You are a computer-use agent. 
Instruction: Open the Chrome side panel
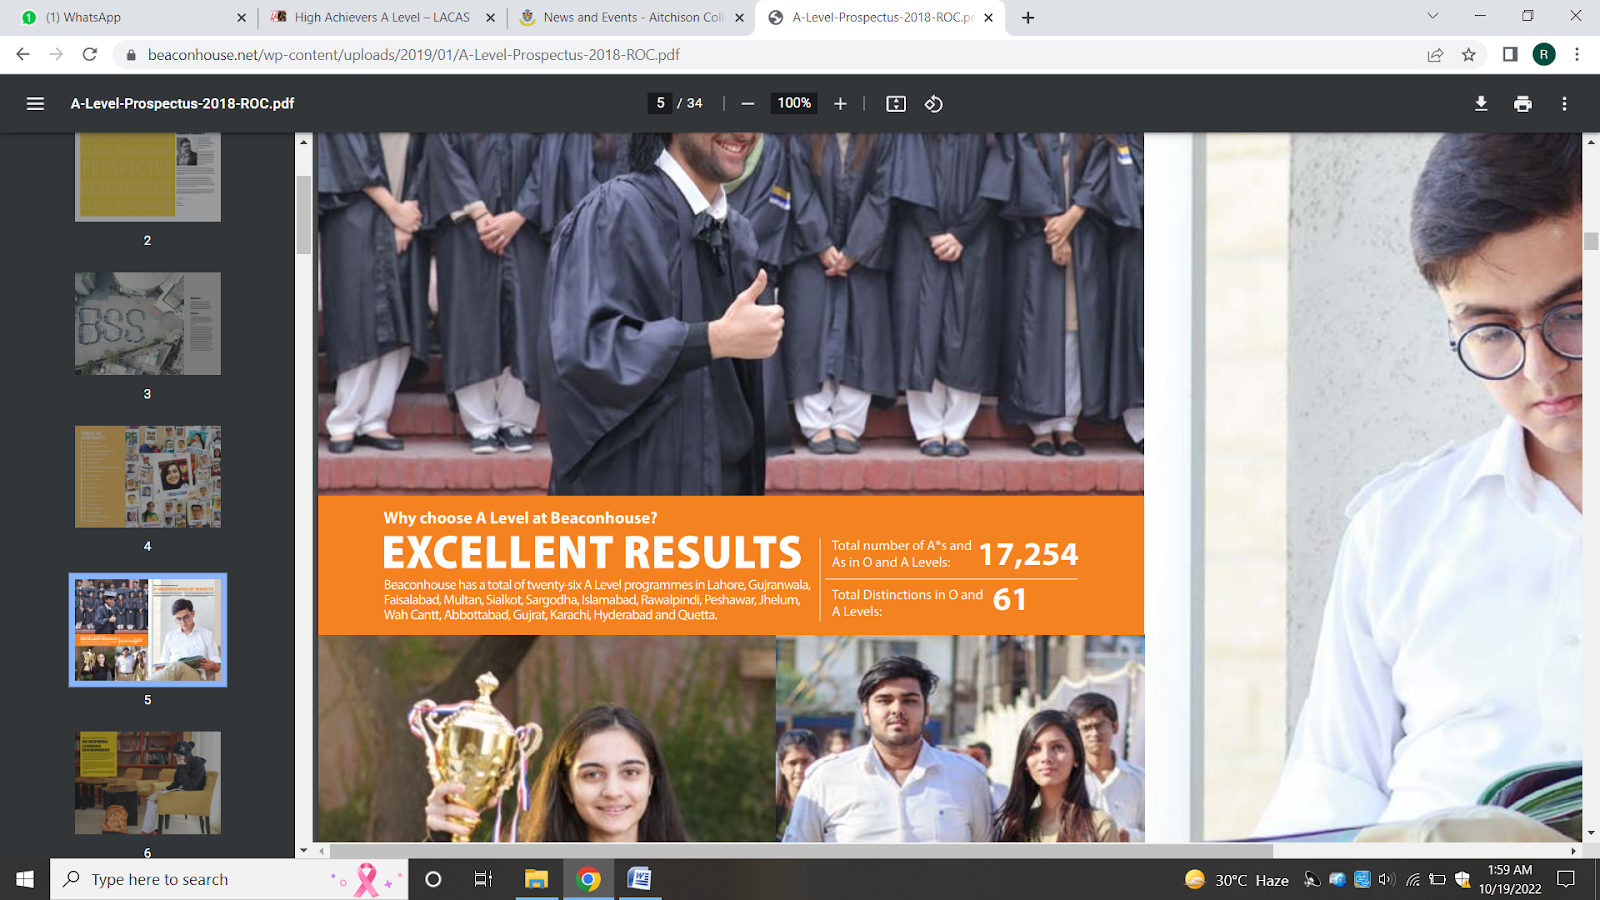point(1510,54)
